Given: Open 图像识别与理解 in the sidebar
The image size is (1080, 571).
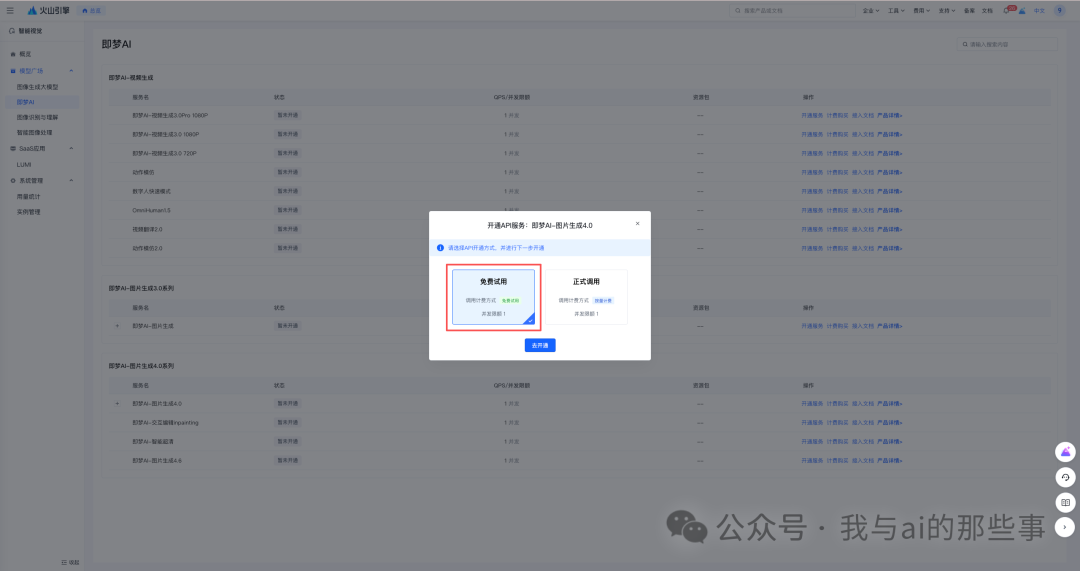Looking at the screenshot, I should pos(37,117).
